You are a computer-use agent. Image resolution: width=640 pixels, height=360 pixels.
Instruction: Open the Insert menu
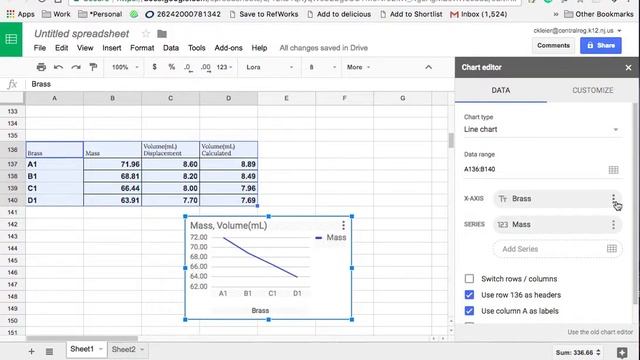point(111,48)
